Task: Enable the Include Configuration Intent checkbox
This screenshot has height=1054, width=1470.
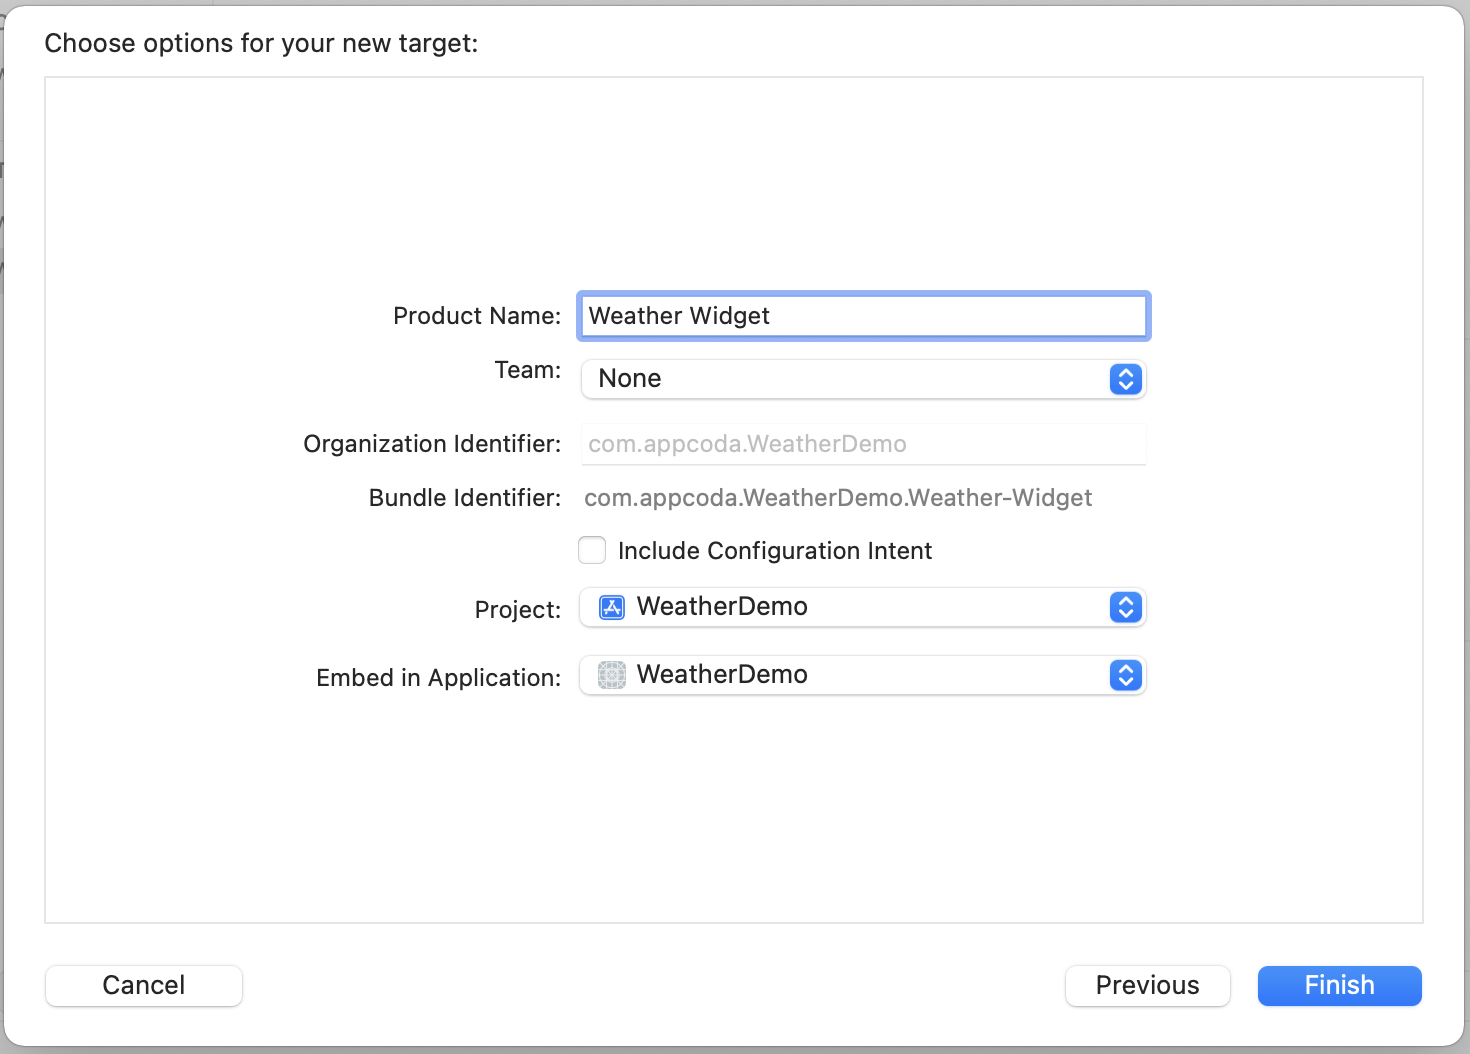Action: [592, 551]
